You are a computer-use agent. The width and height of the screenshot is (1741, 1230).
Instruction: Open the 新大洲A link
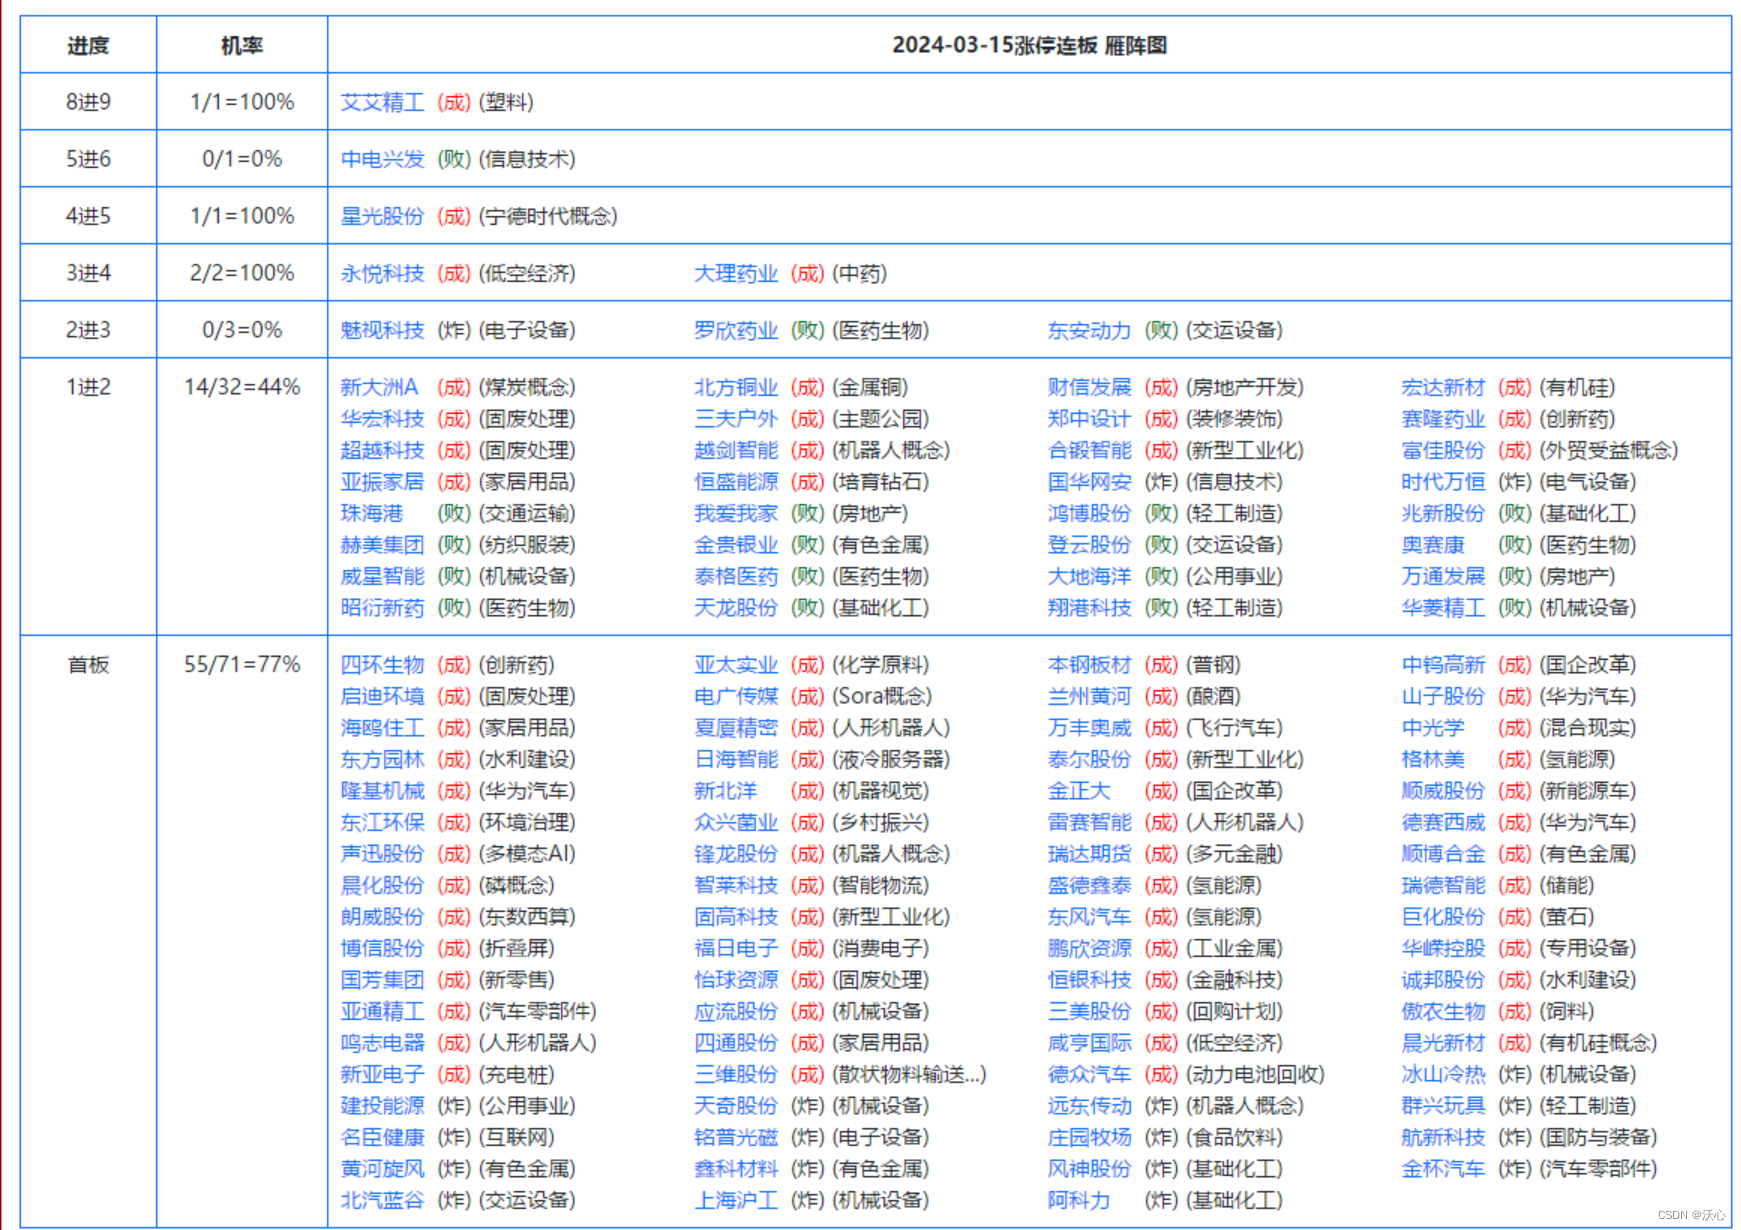[x=379, y=387]
